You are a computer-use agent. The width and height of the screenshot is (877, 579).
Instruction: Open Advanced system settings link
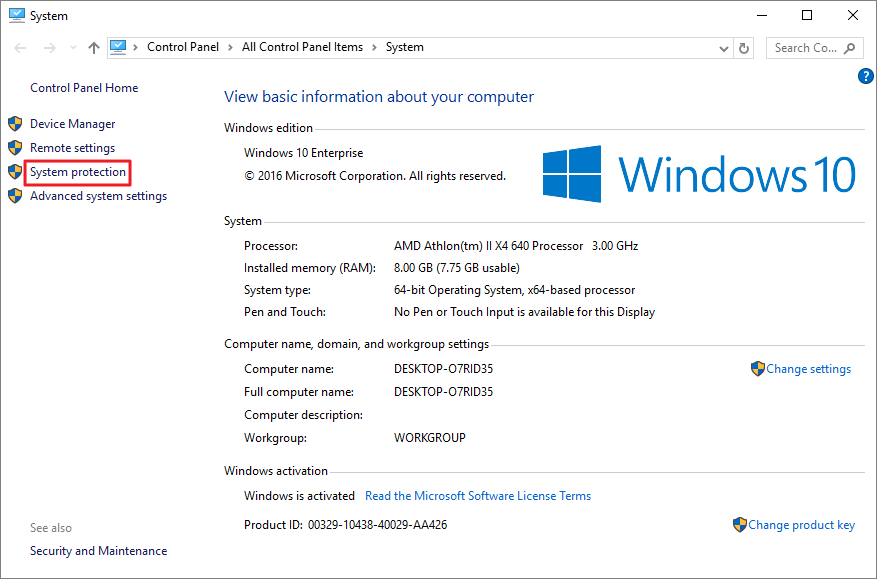pos(98,196)
